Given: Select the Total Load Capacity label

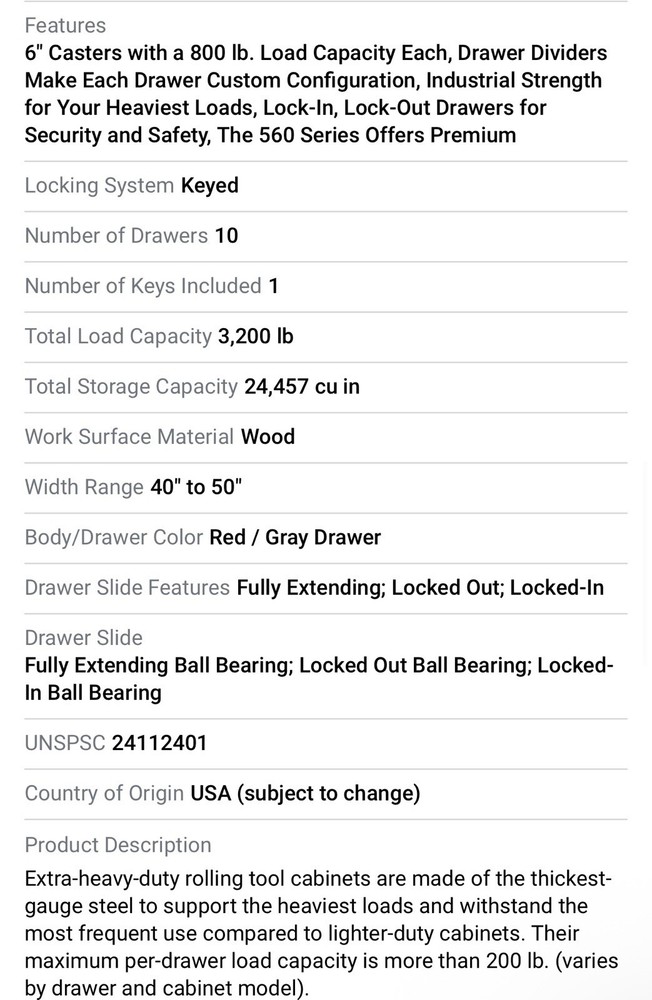Looking at the screenshot, I should point(118,336).
